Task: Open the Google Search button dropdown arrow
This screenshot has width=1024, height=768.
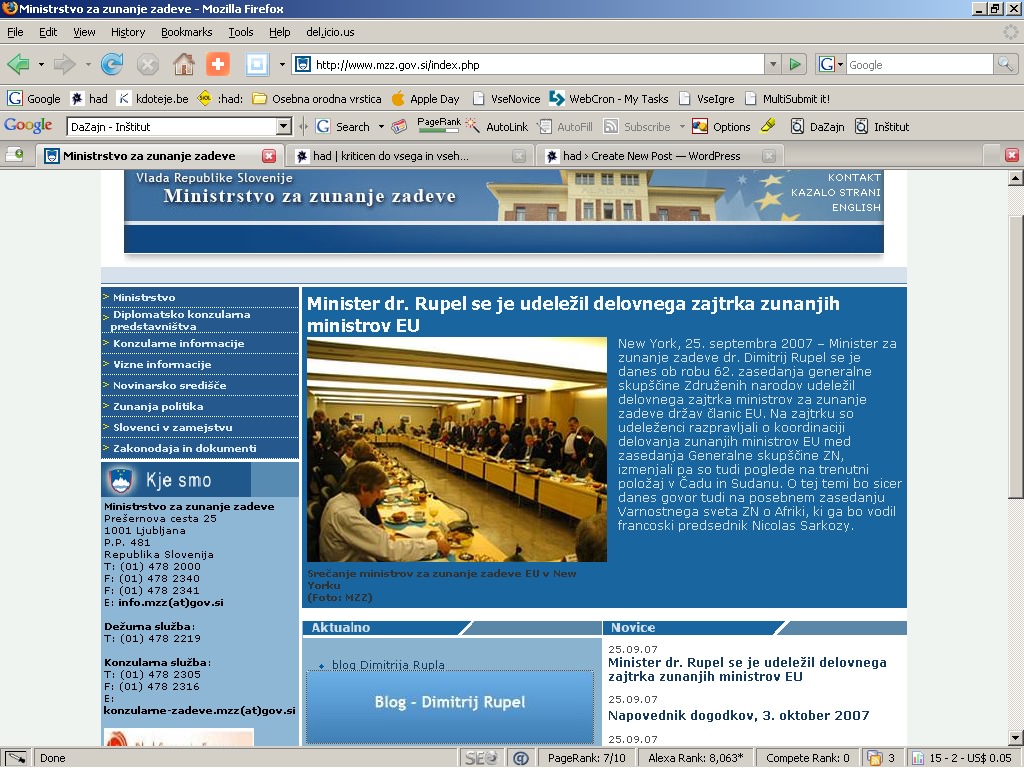Action: (x=381, y=127)
